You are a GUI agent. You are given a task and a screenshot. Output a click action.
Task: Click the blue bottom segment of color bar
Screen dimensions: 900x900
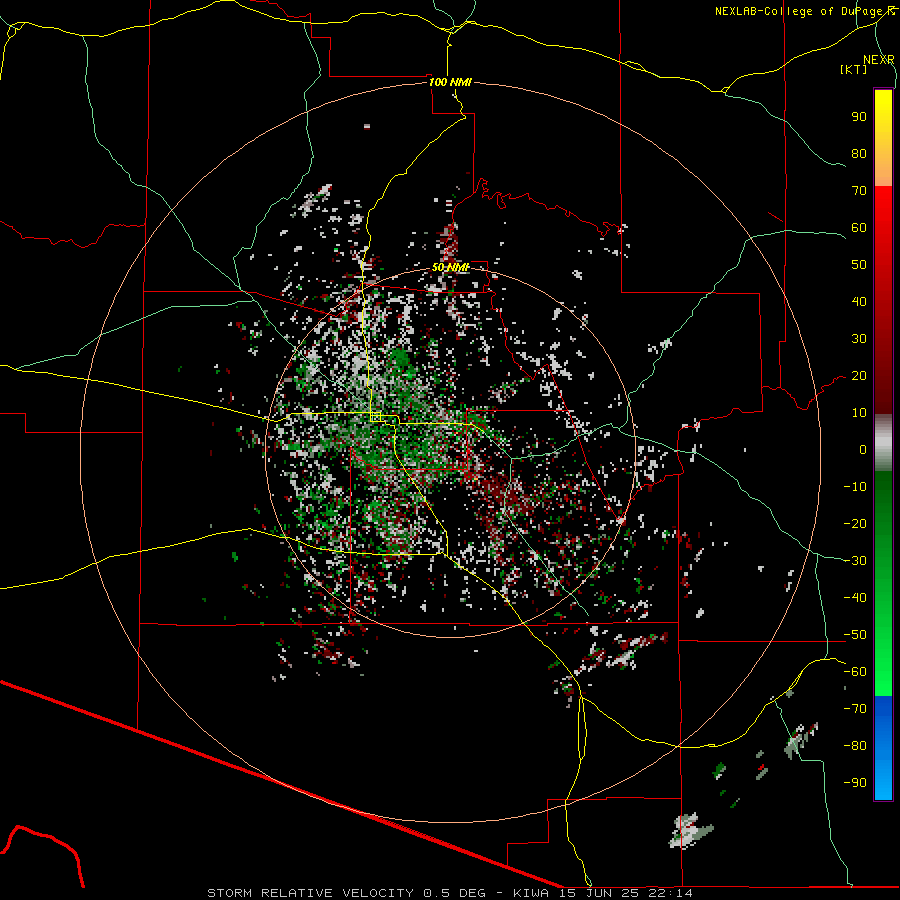pyautogui.click(x=883, y=748)
